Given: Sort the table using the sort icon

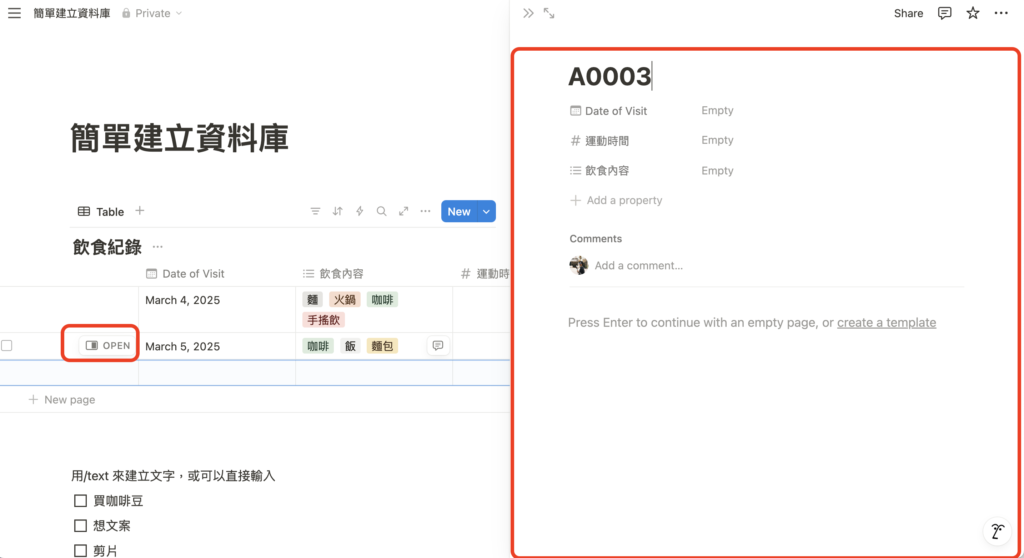Looking at the screenshot, I should [337, 212].
